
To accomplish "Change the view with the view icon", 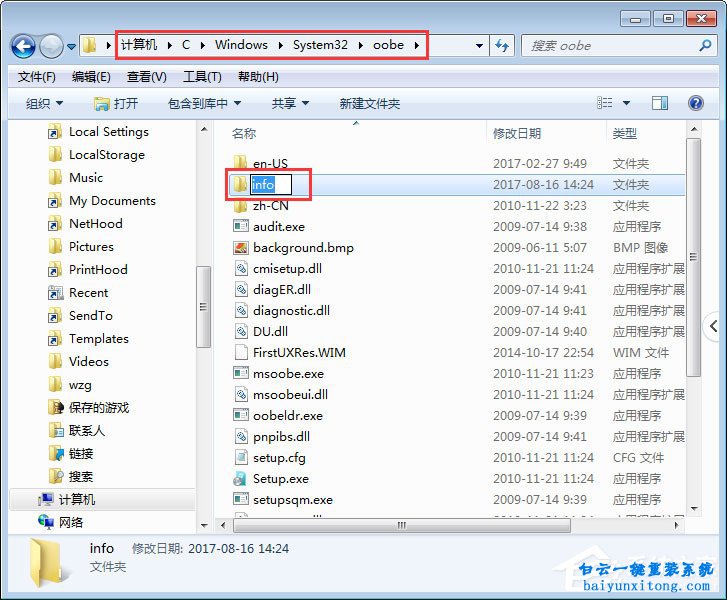I will (605, 103).
